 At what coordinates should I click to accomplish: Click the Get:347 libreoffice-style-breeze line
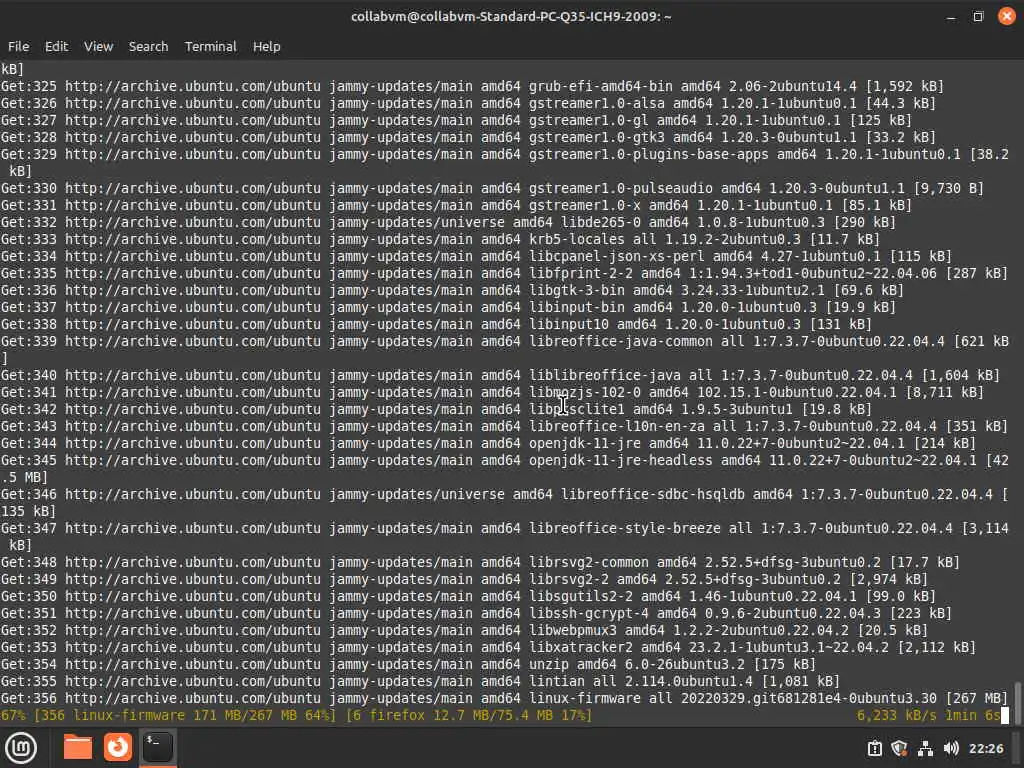504,536
